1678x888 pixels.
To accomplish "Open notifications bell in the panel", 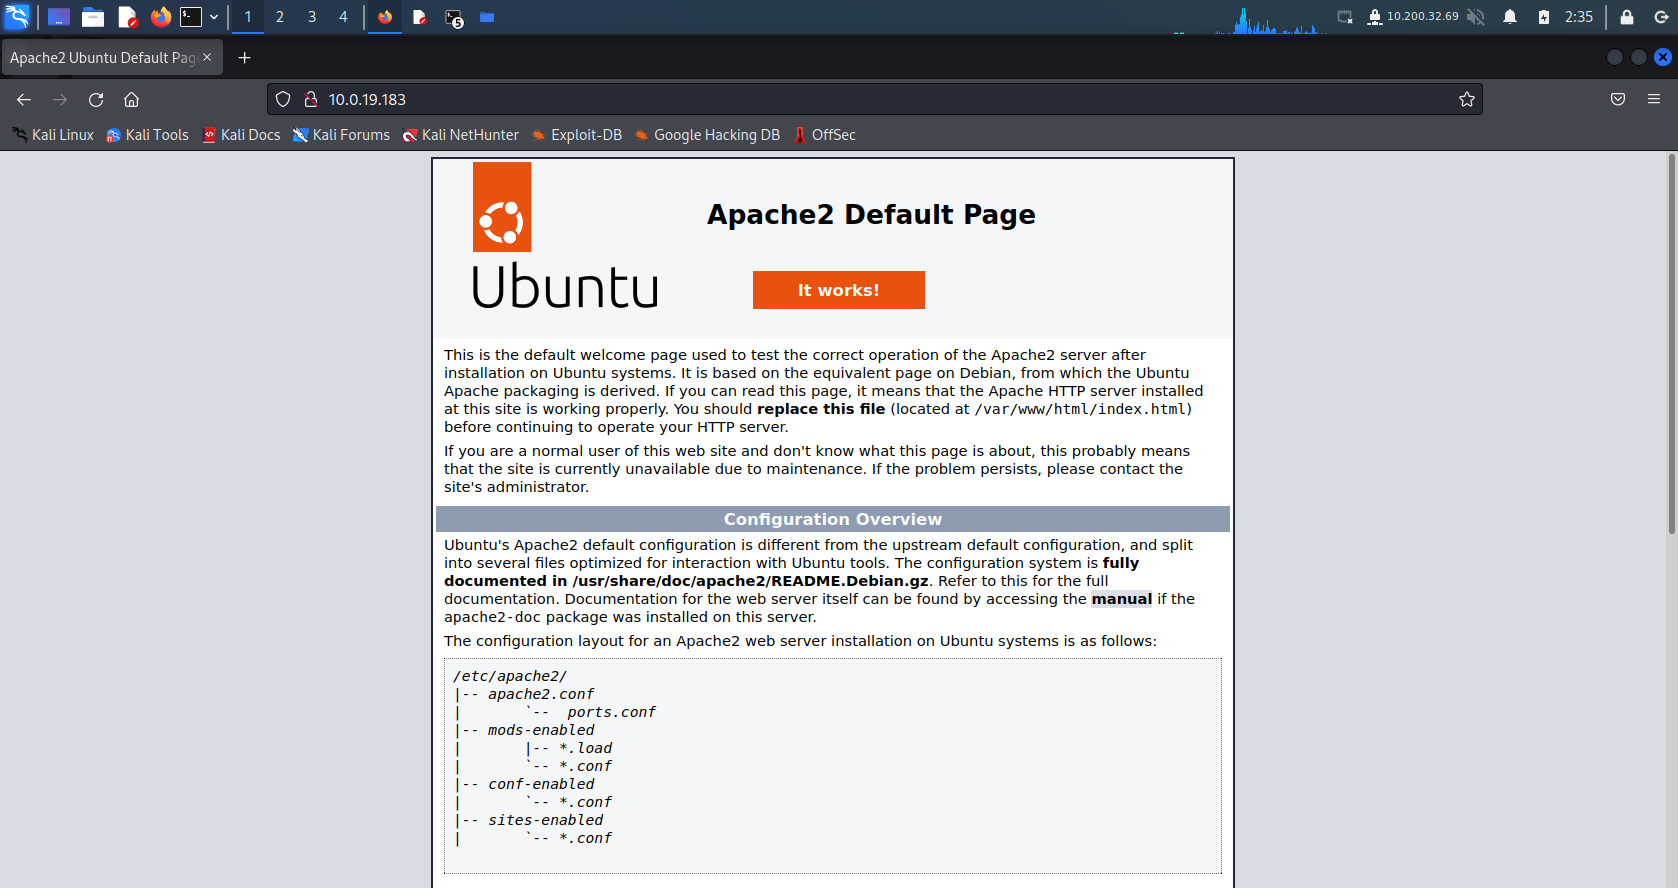I will [x=1510, y=17].
